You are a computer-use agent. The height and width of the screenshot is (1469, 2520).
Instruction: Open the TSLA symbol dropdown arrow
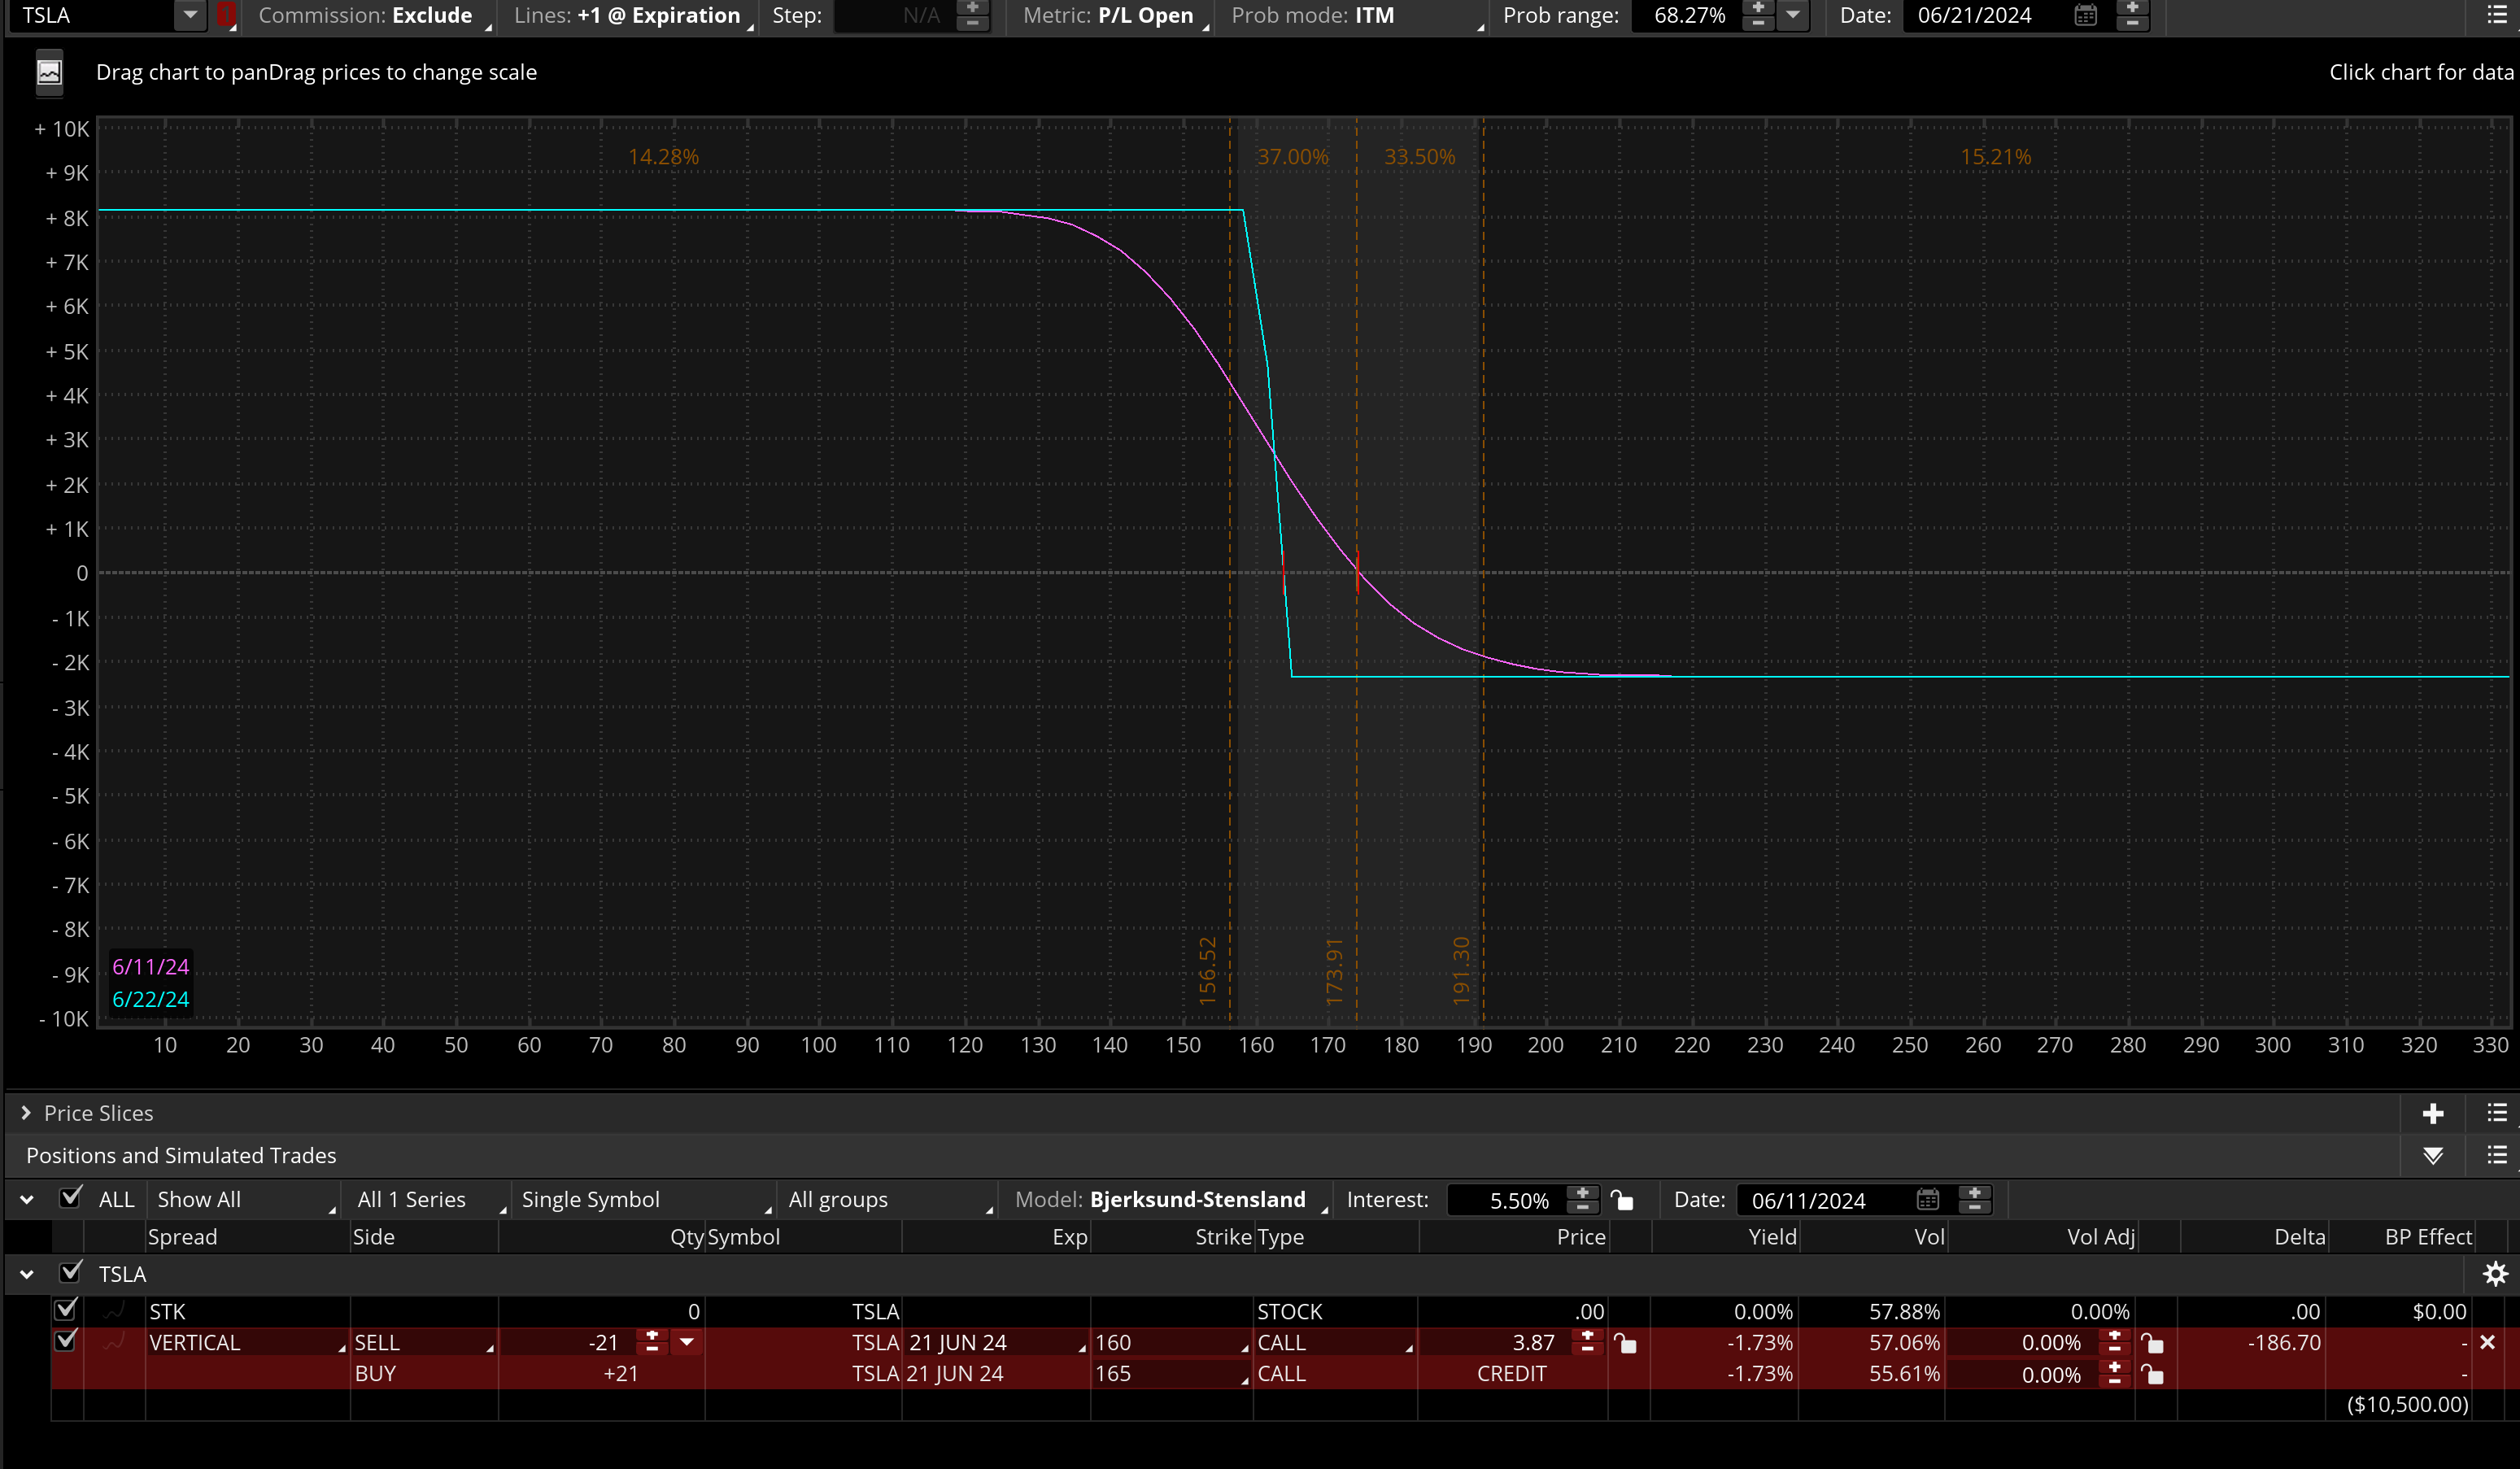190,15
